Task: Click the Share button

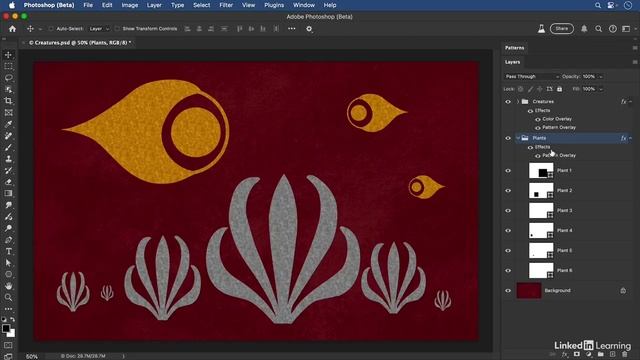Action: [562, 29]
